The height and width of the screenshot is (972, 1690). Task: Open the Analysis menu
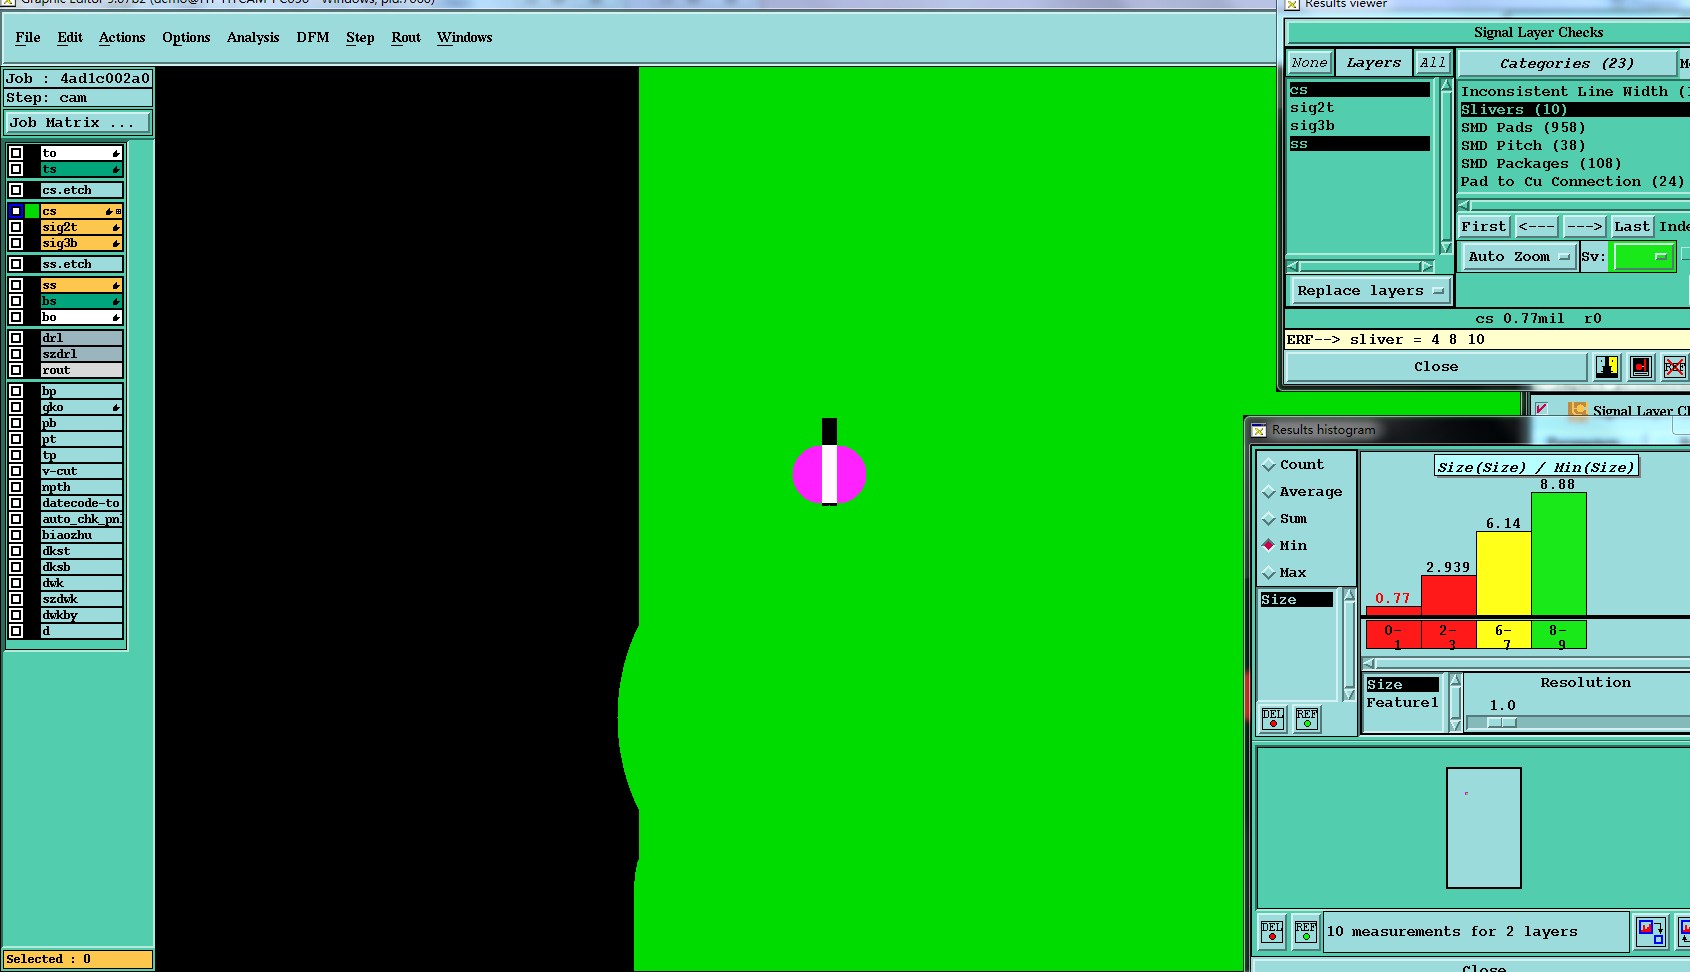(253, 38)
